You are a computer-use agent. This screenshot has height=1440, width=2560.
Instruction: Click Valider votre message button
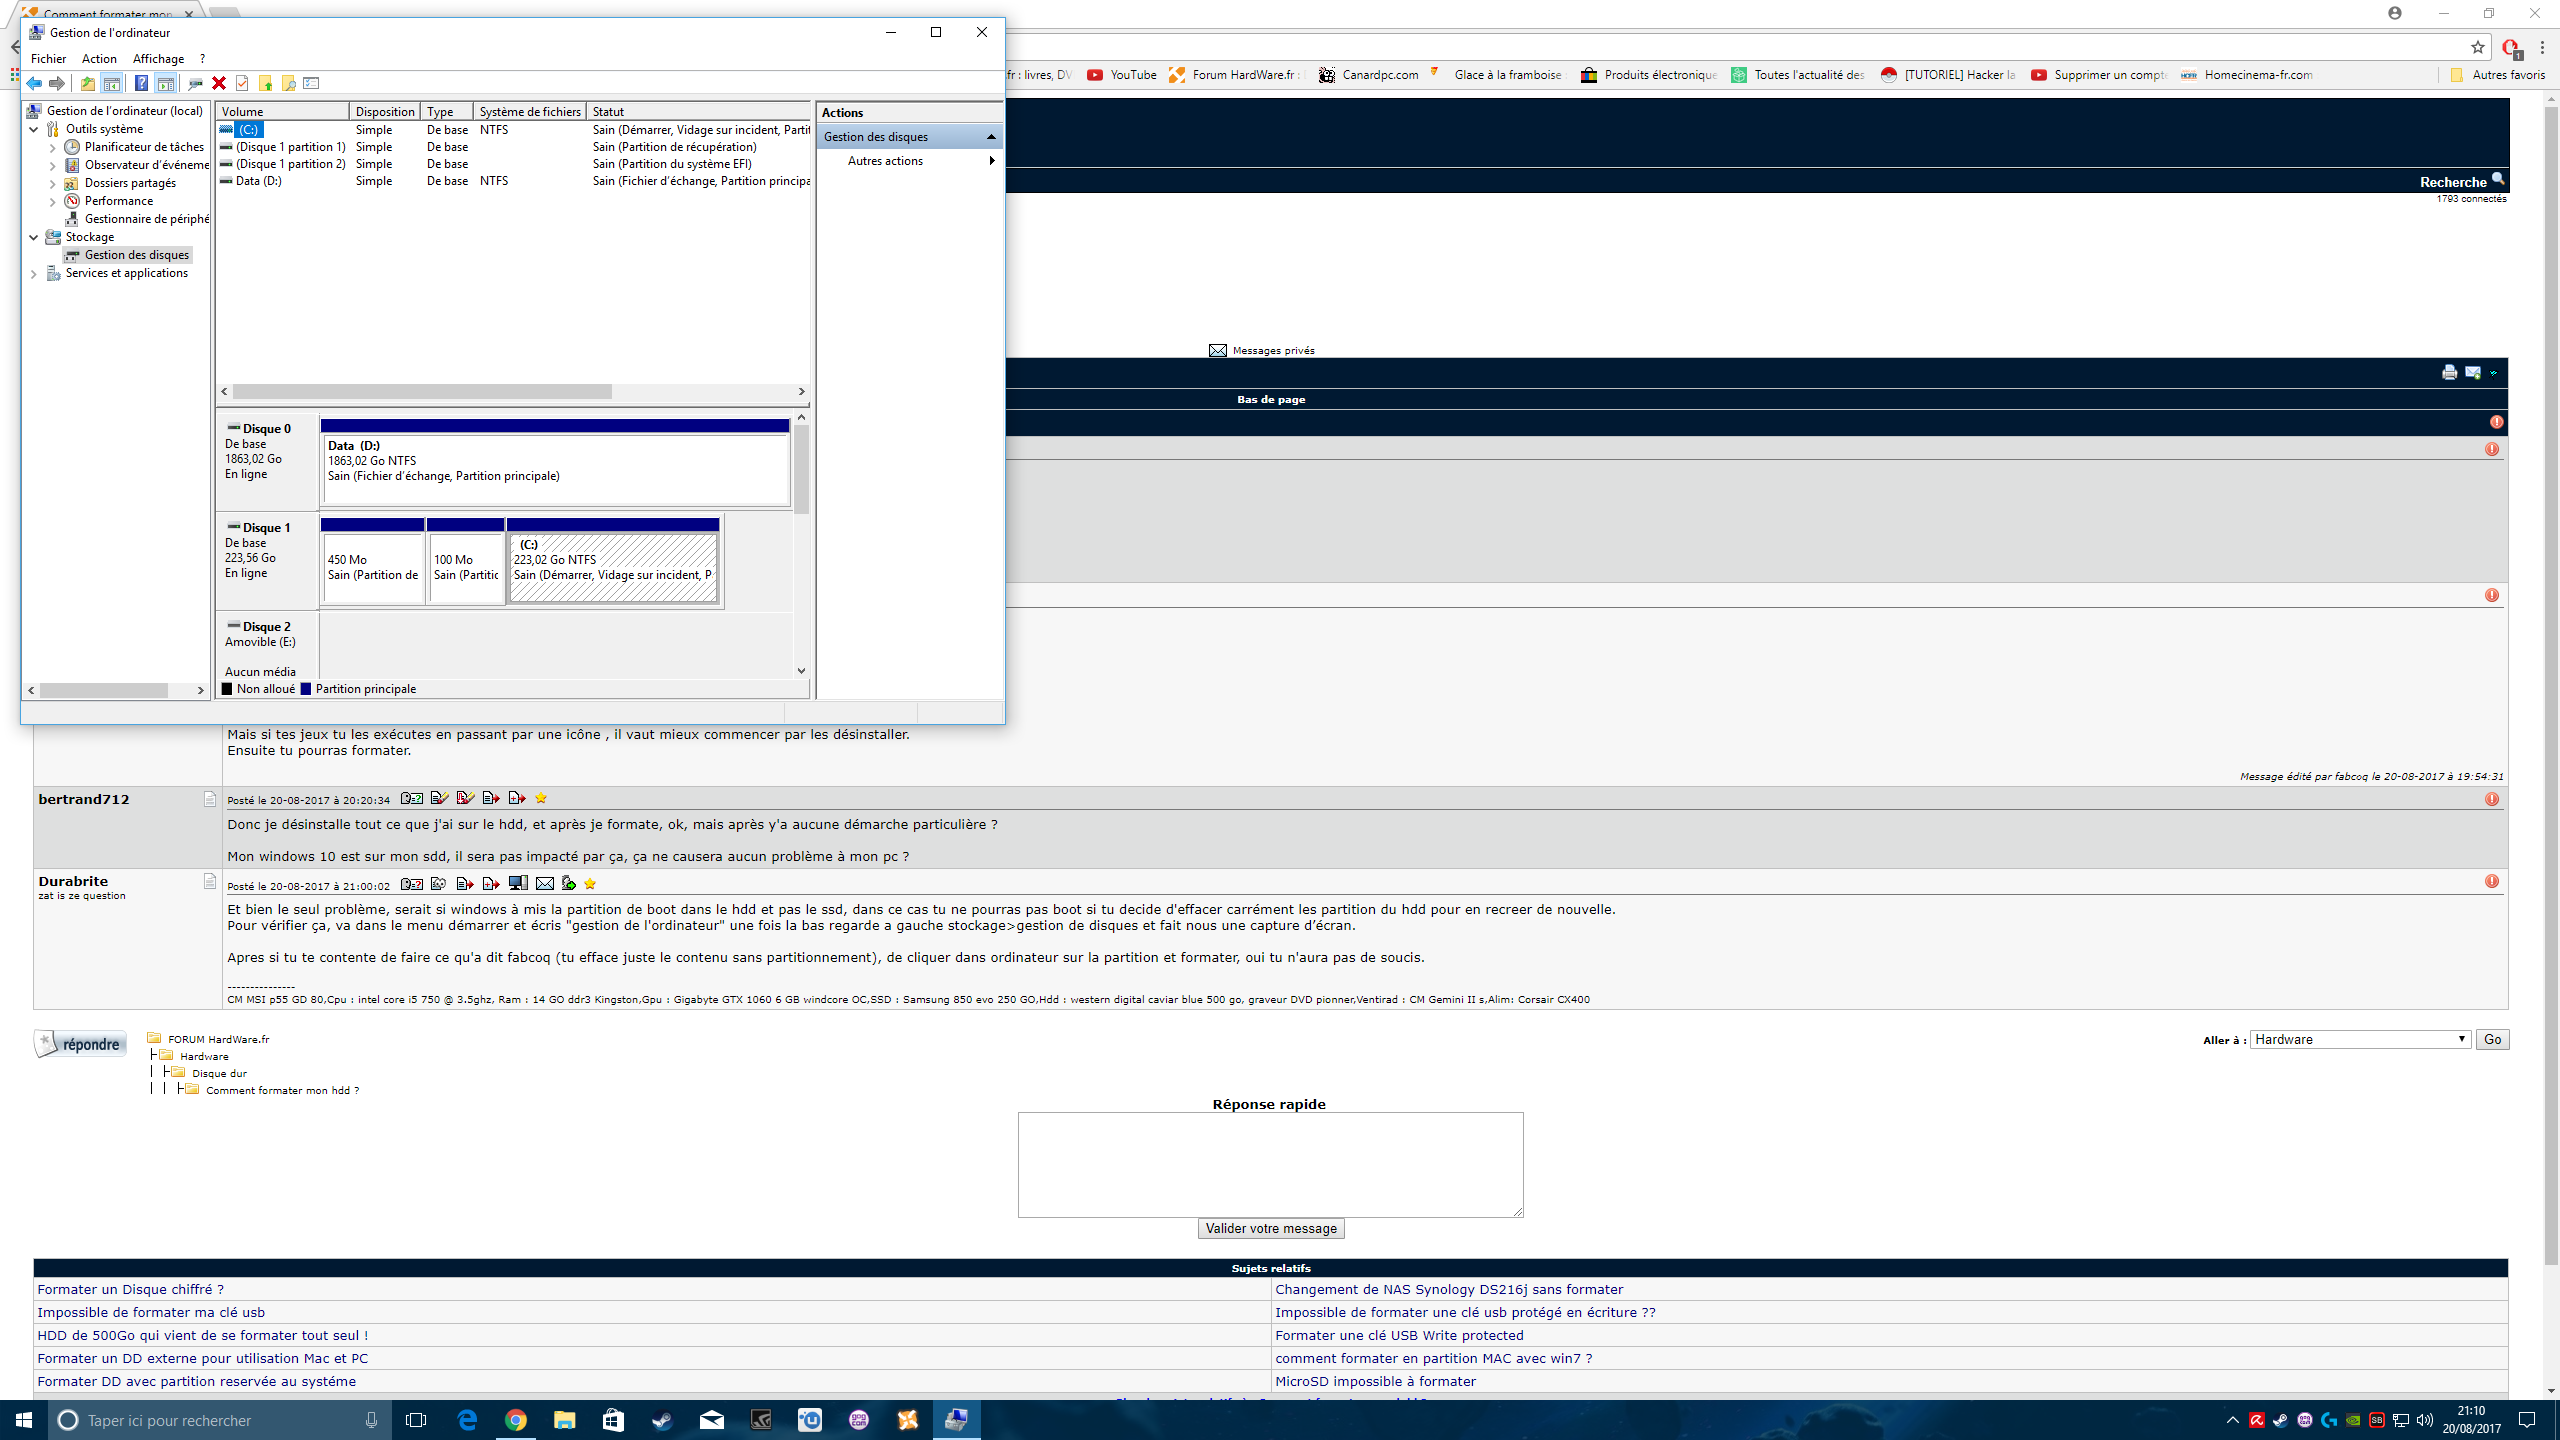click(1270, 1228)
